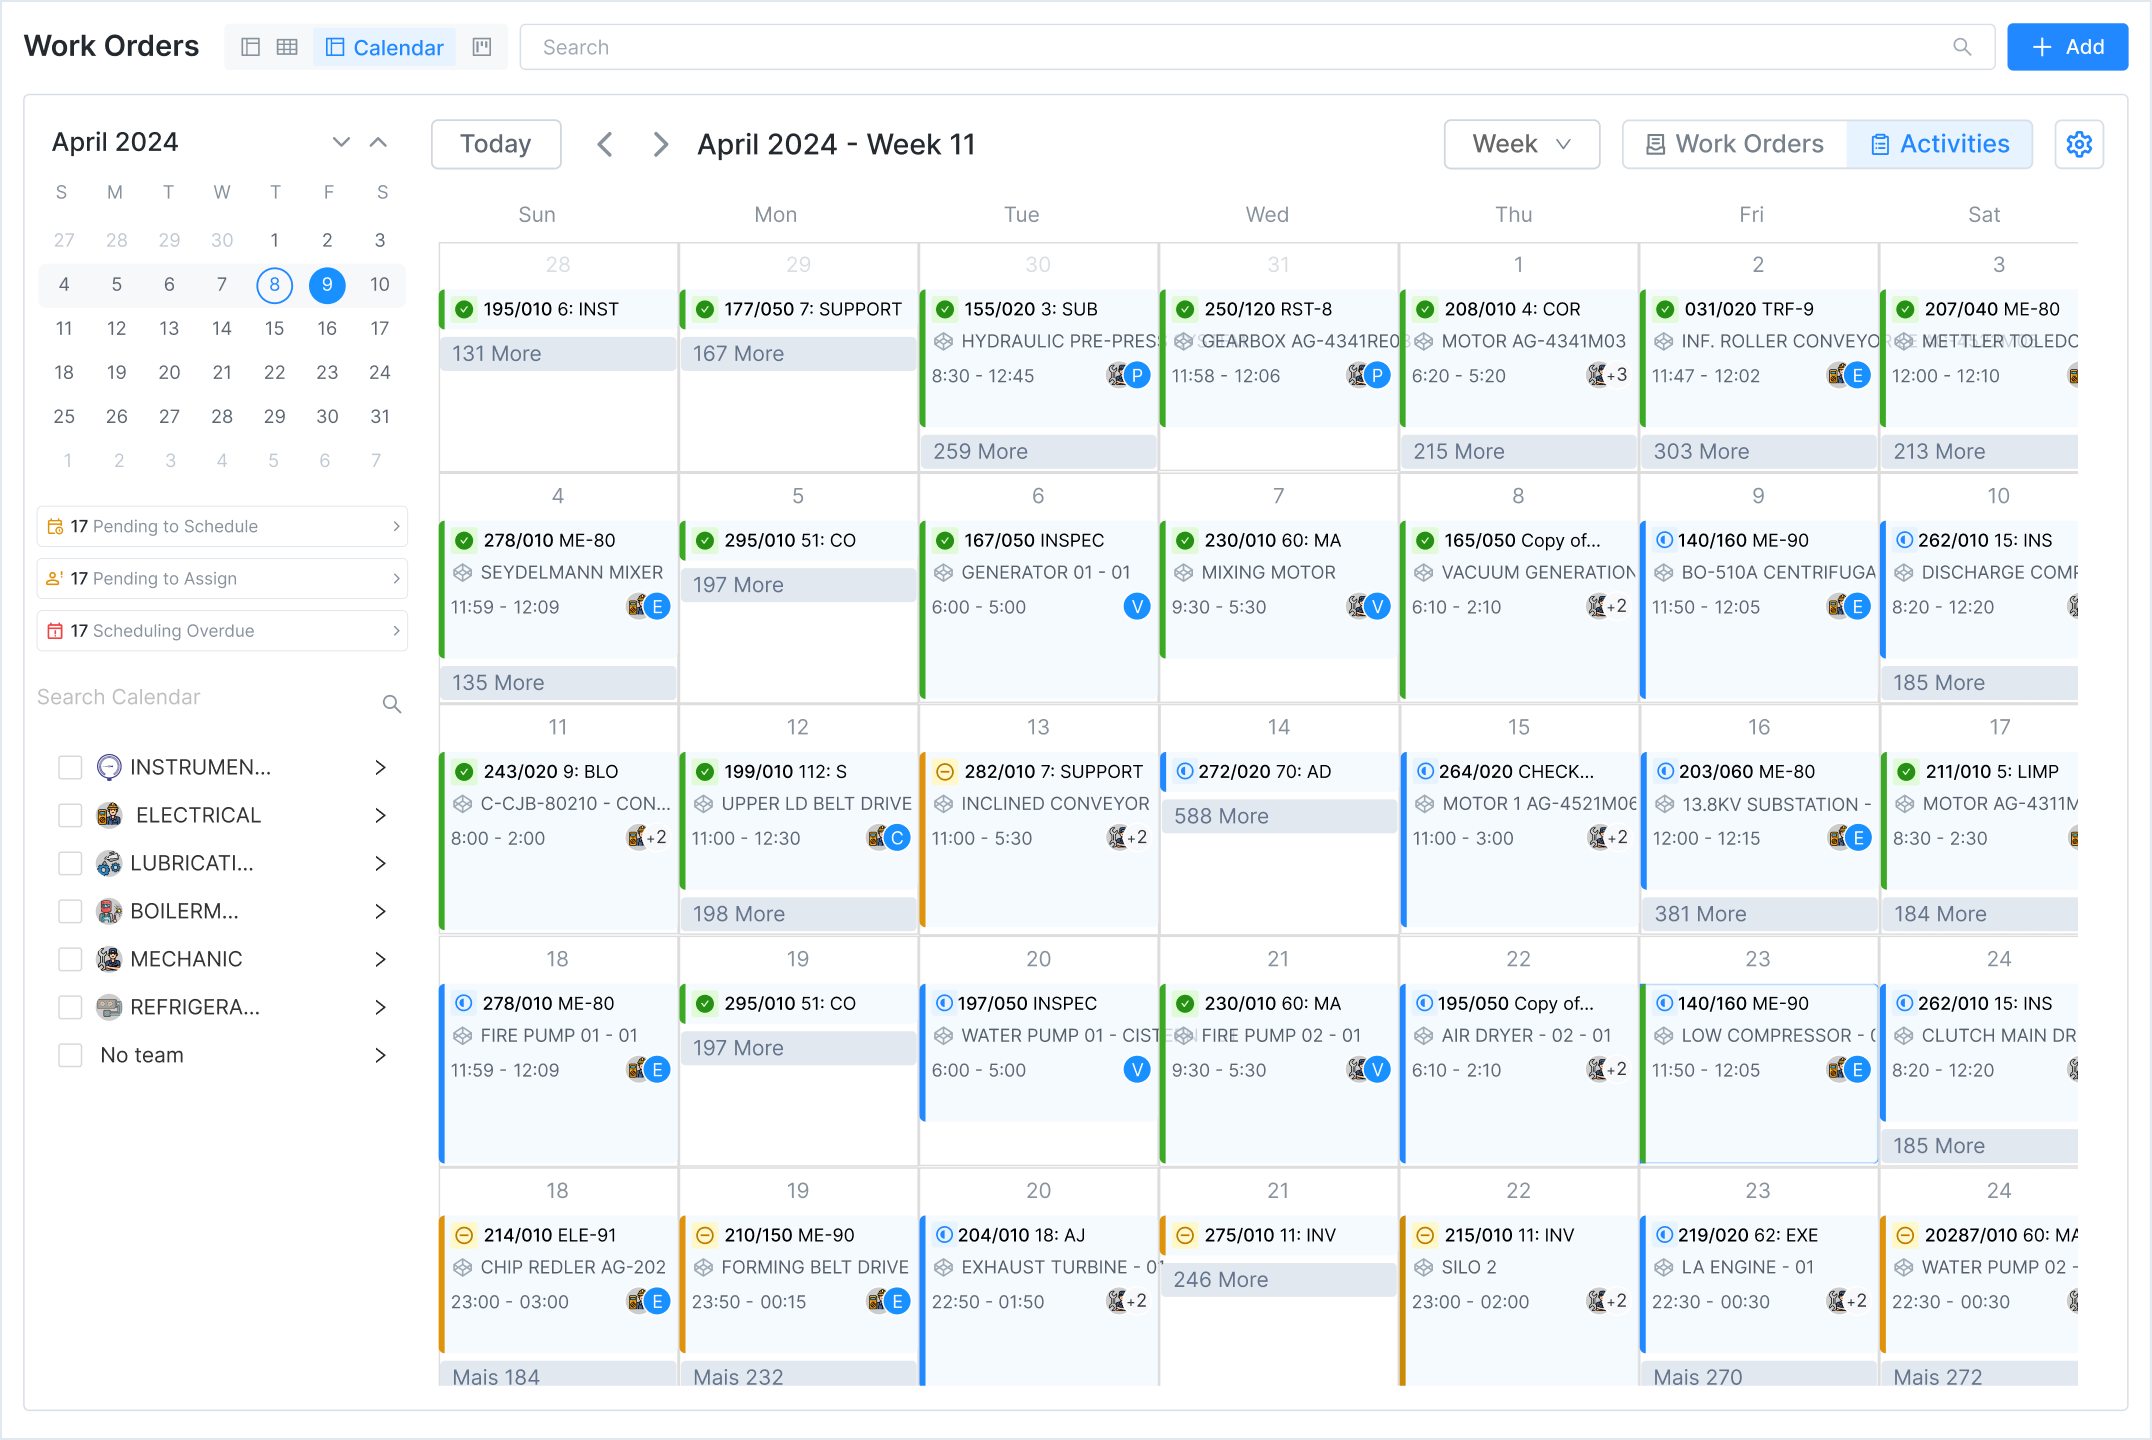Switch to the table grid view icon
The width and height of the screenshot is (2152, 1440).
(289, 47)
